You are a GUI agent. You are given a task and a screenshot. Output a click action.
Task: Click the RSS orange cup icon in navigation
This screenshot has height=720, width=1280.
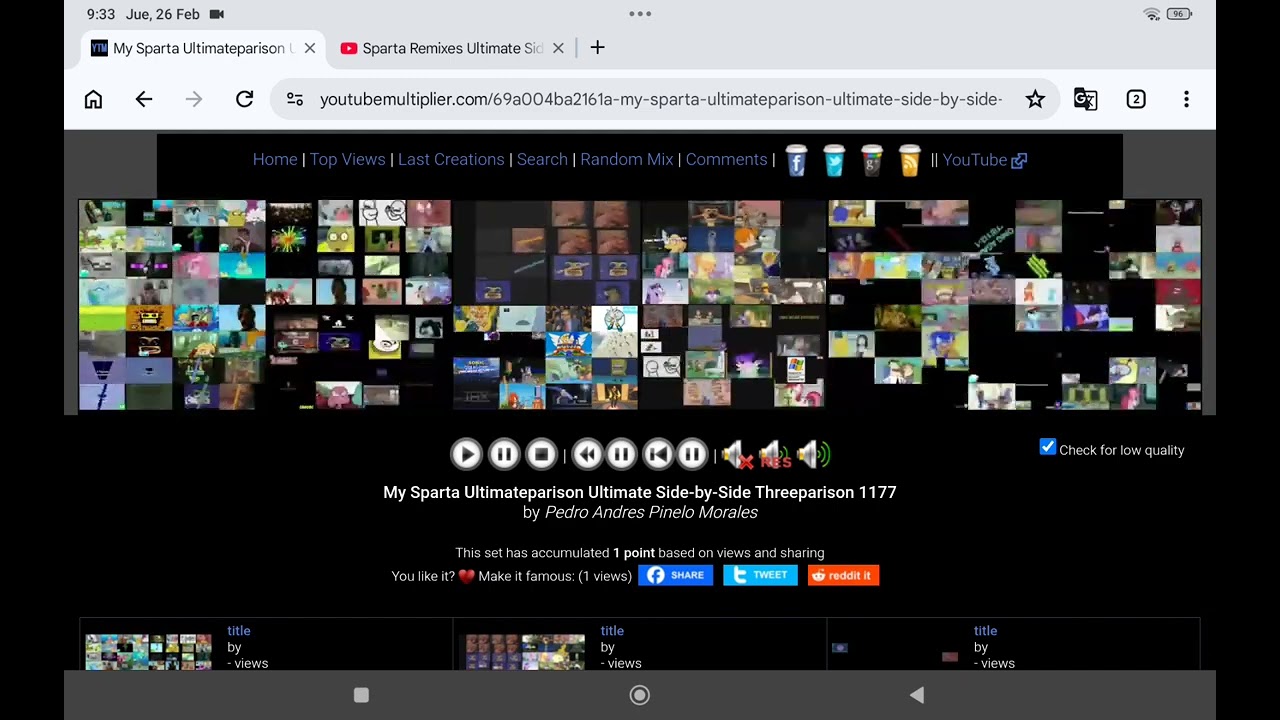[909, 160]
